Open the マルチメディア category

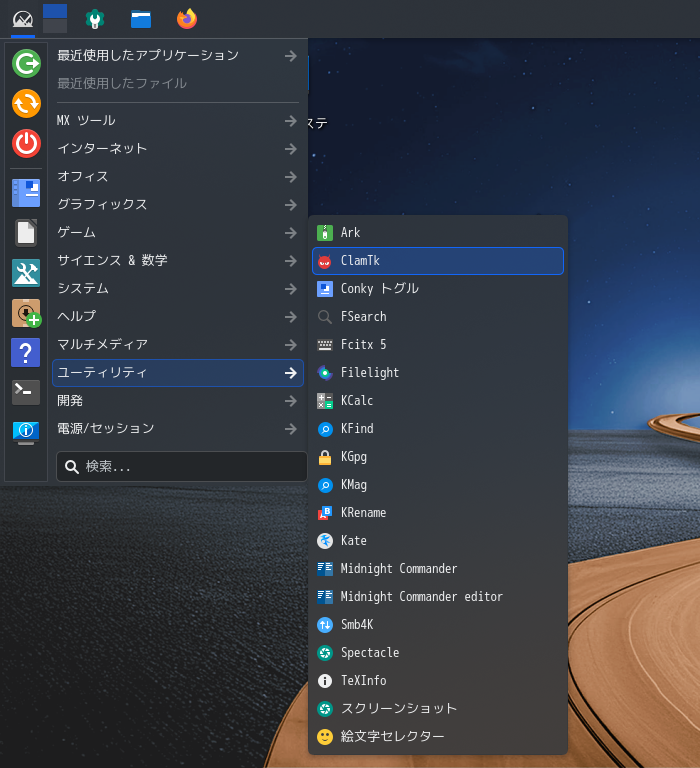tap(178, 345)
